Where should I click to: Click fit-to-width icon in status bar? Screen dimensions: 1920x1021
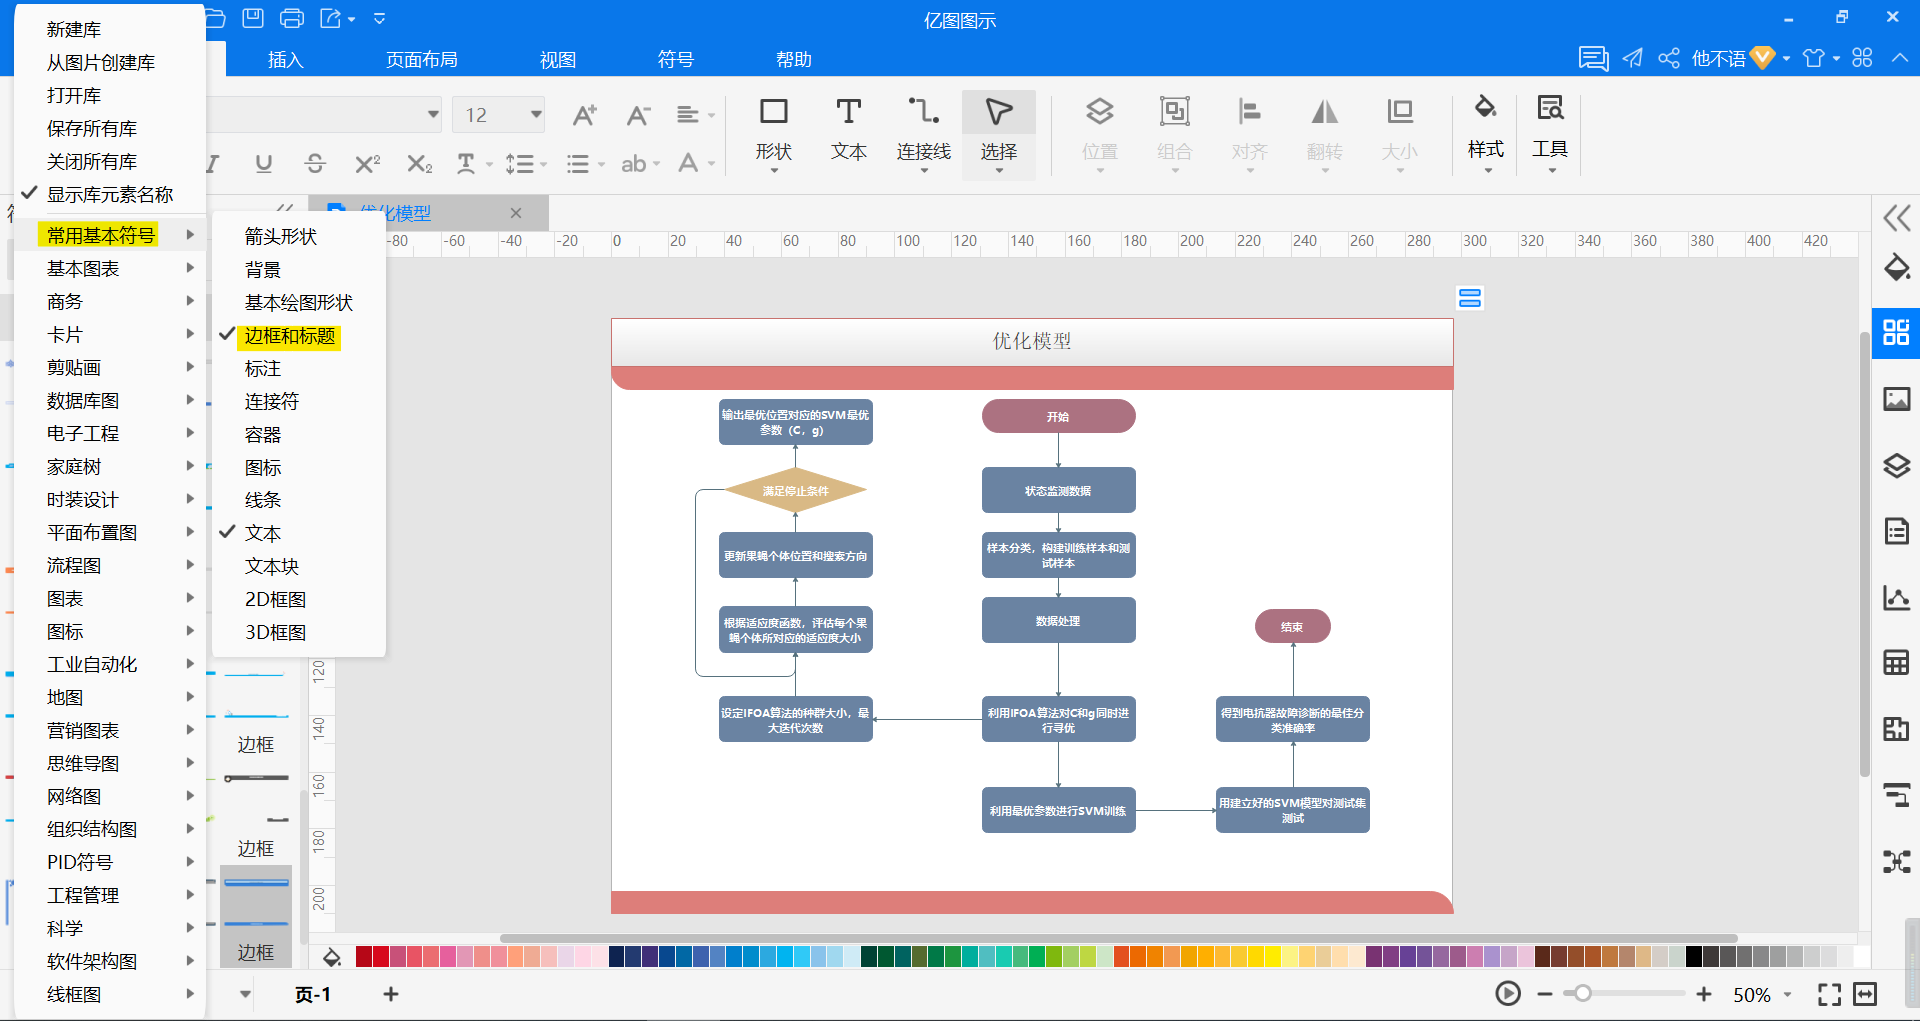coord(1865,994)
